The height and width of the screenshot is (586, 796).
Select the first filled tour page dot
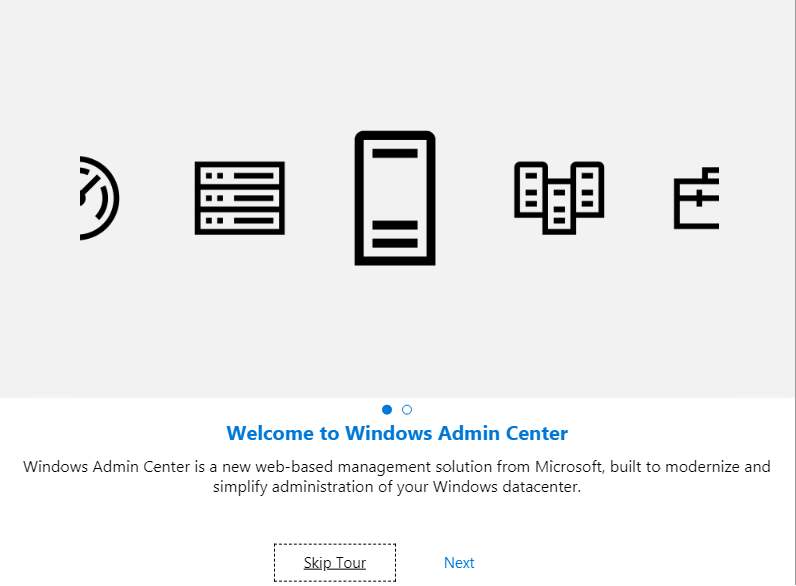(387, 410)
